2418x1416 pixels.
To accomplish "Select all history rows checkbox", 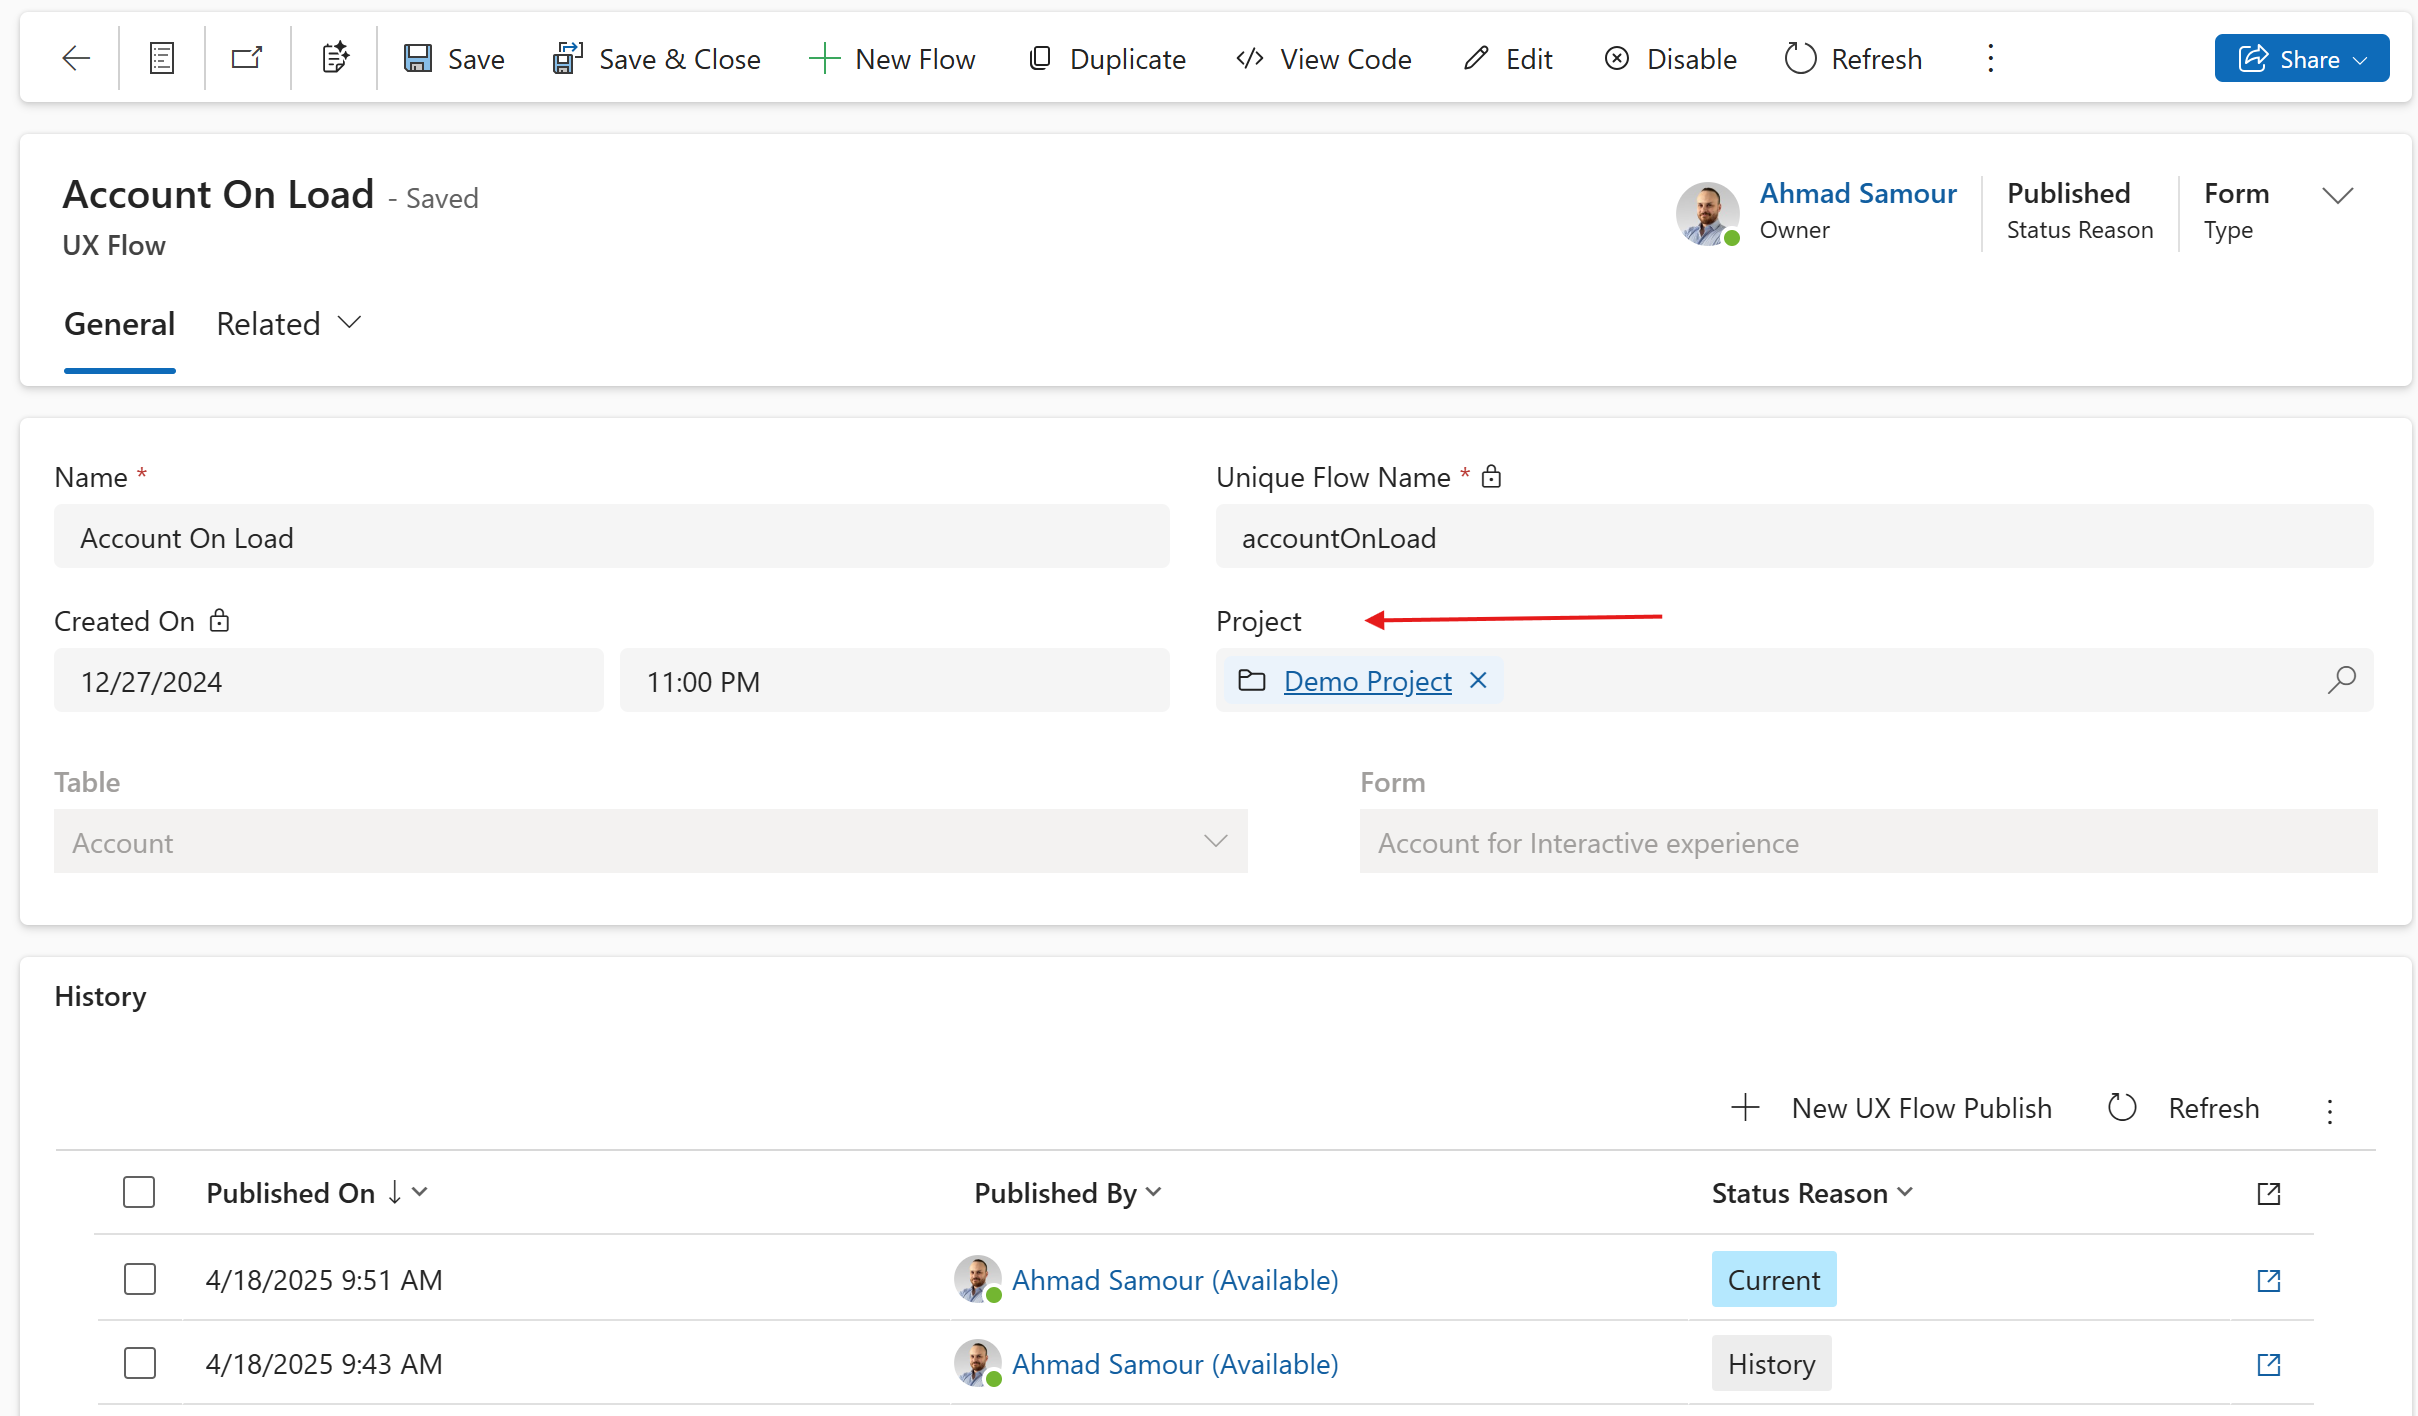I will click(x=139, y=1192).
